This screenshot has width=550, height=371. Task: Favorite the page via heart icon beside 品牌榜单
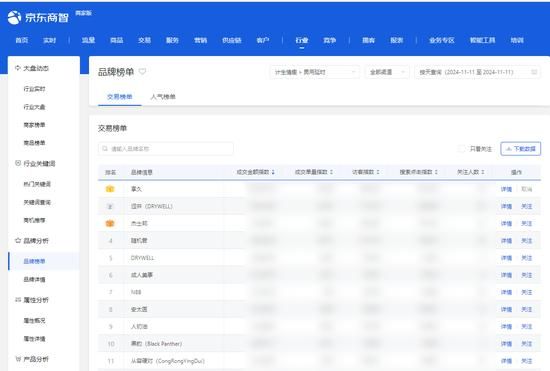142,72
